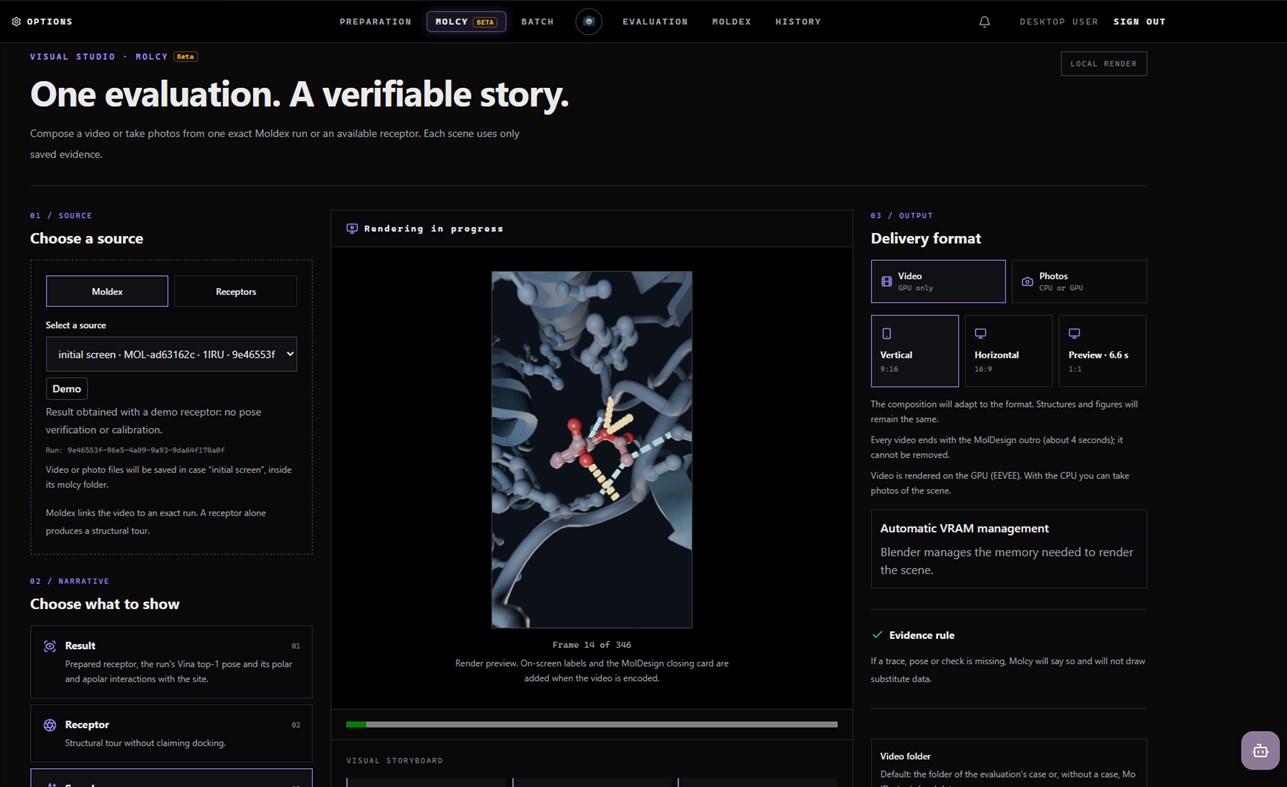Open the chat assistant robot button
Image resolution: width=1287 pixels, height=787 pixels.
click(x=1260, y=750)
